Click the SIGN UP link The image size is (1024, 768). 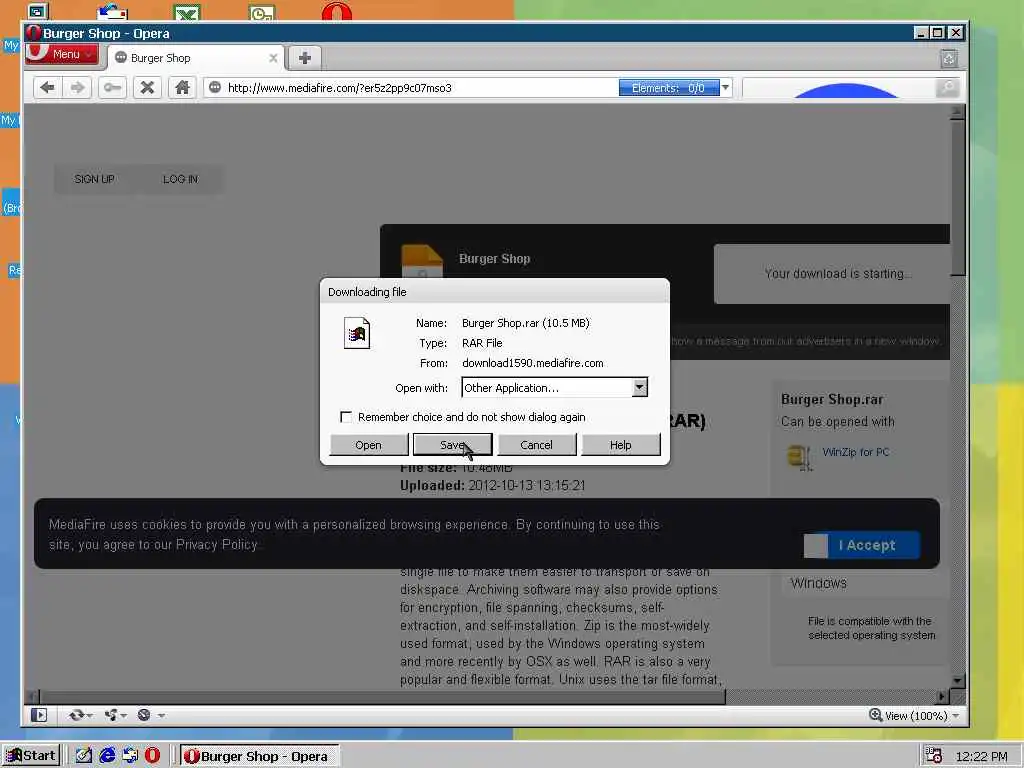coord(94,179)
